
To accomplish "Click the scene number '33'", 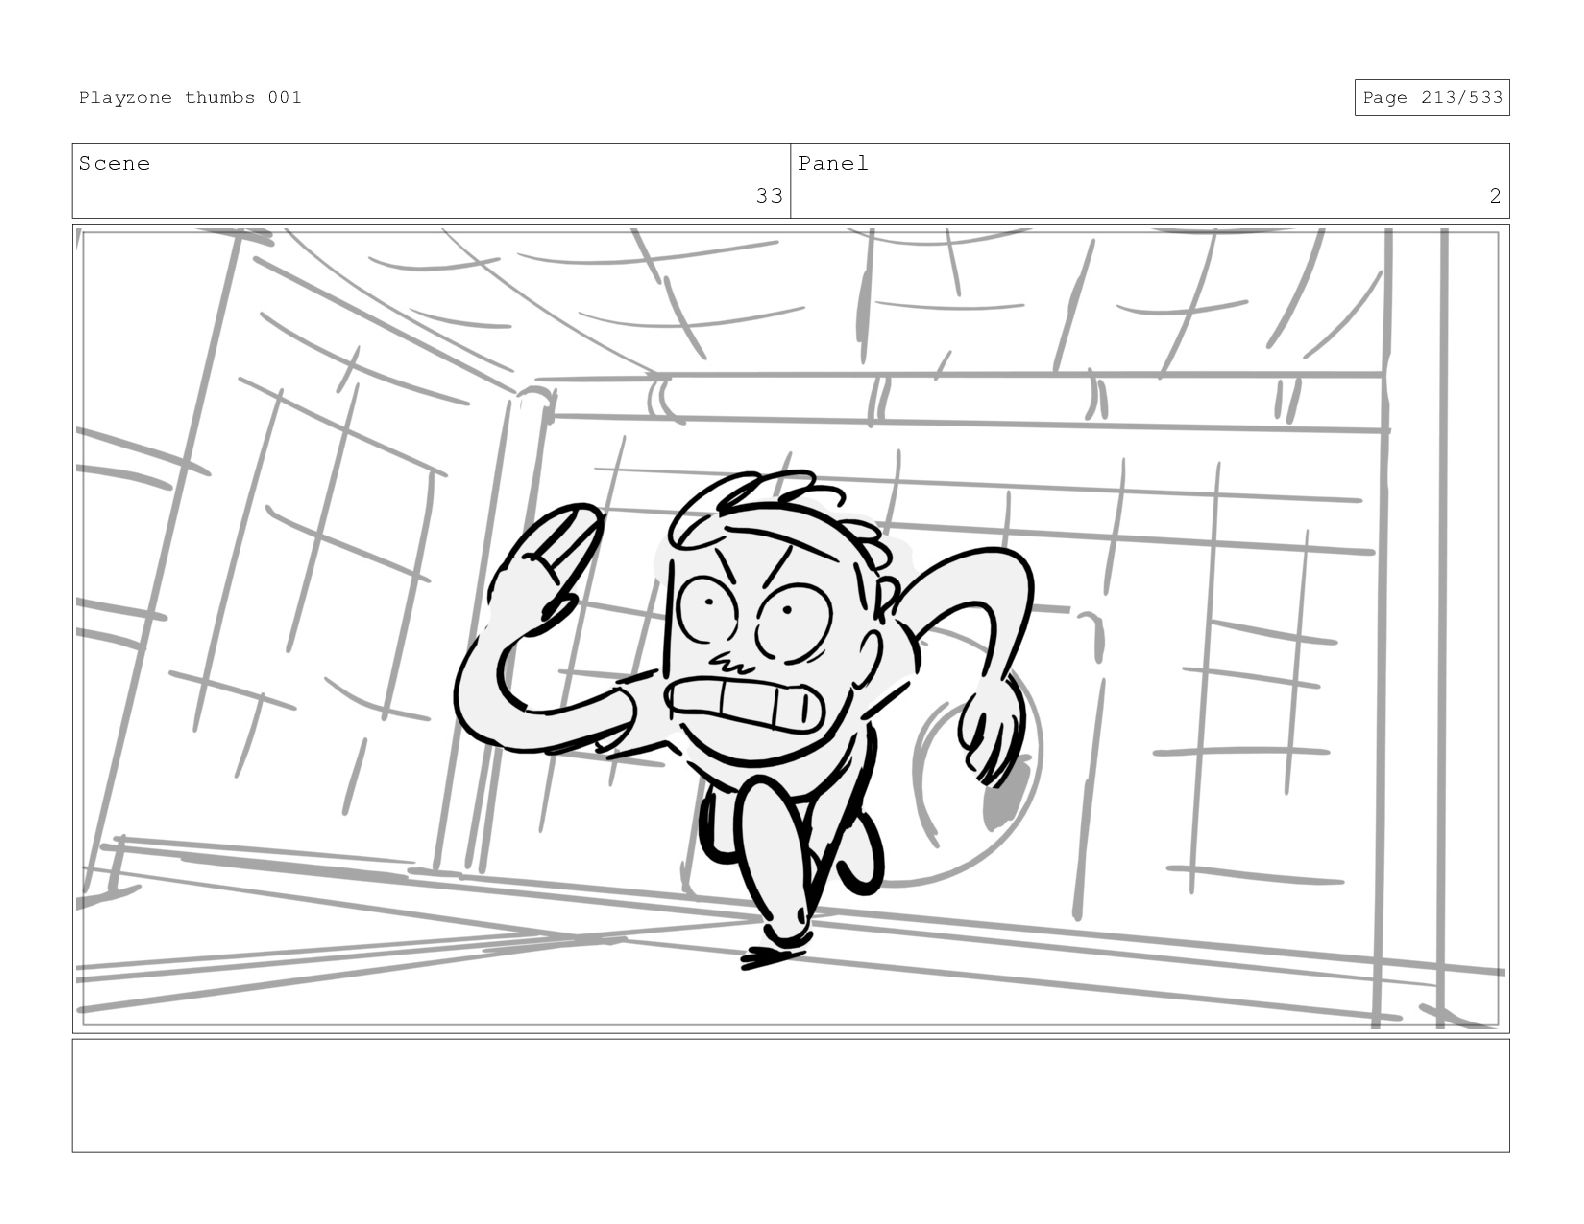I will (768, 196).
